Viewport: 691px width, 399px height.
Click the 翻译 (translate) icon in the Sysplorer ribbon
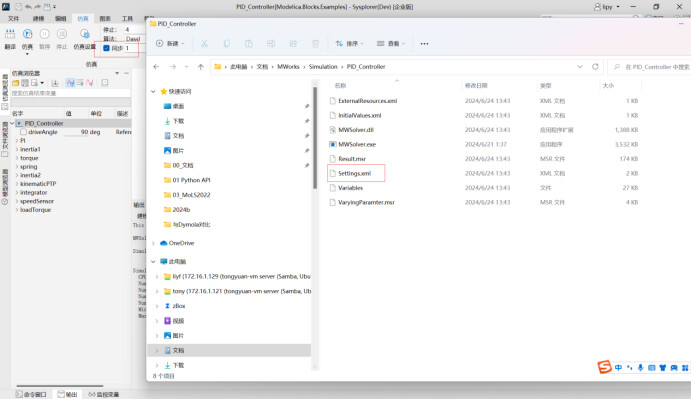[x=10, y=34]
